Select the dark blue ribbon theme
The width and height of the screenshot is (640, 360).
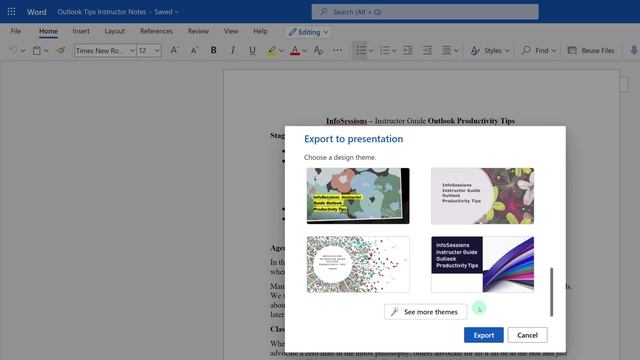pyautogui.click(x=482, y=264)
